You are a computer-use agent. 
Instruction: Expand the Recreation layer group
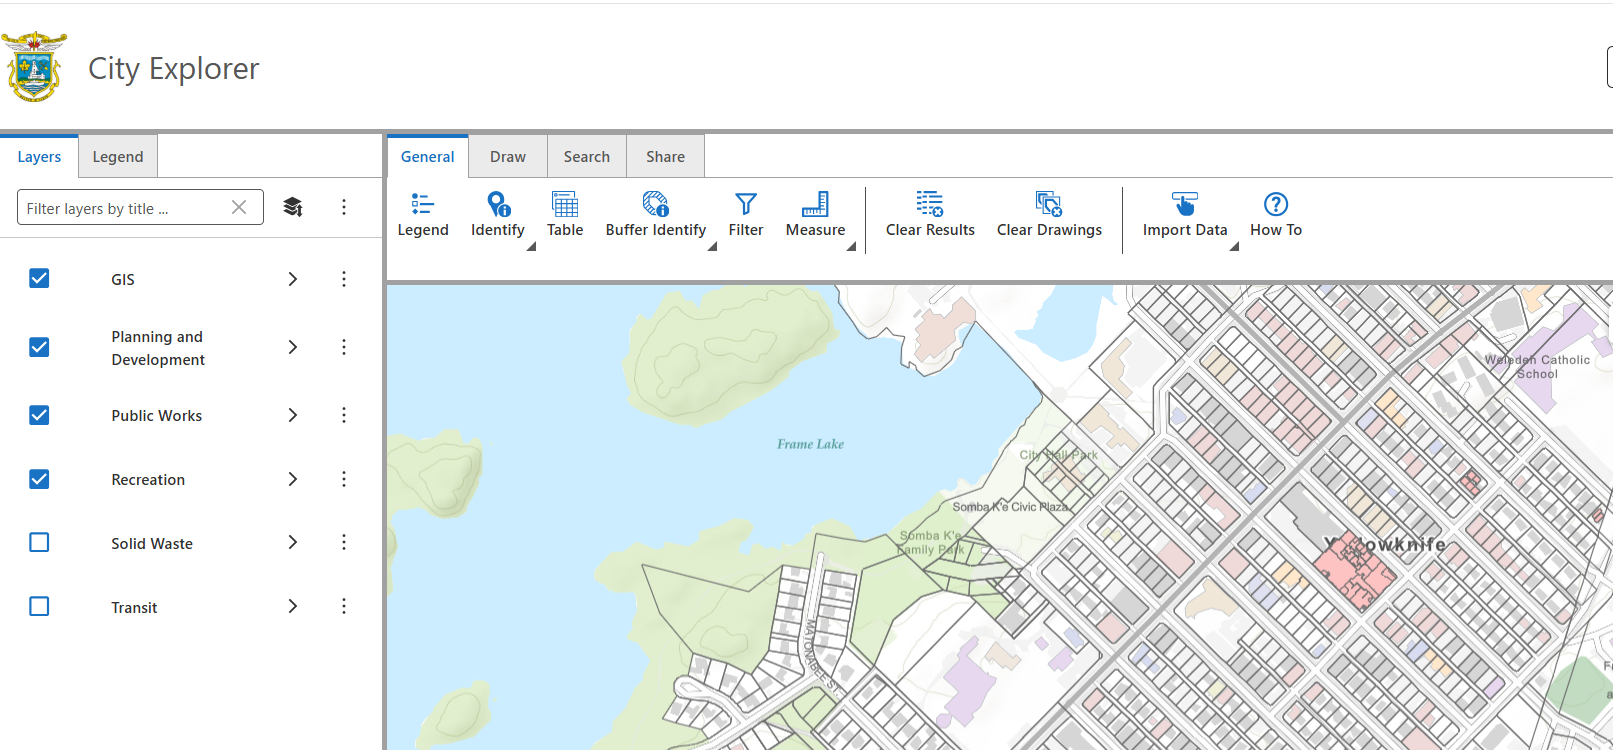coord(293,479)
